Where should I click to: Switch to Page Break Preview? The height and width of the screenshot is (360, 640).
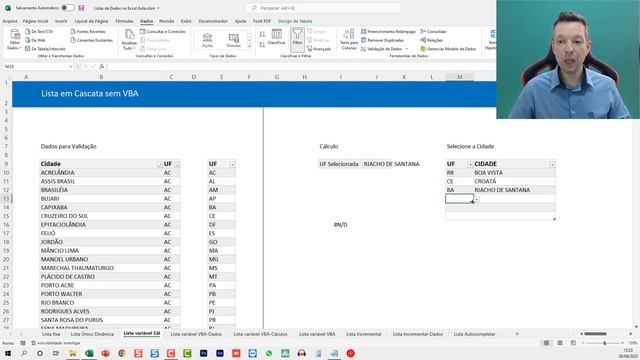(573, 343)
